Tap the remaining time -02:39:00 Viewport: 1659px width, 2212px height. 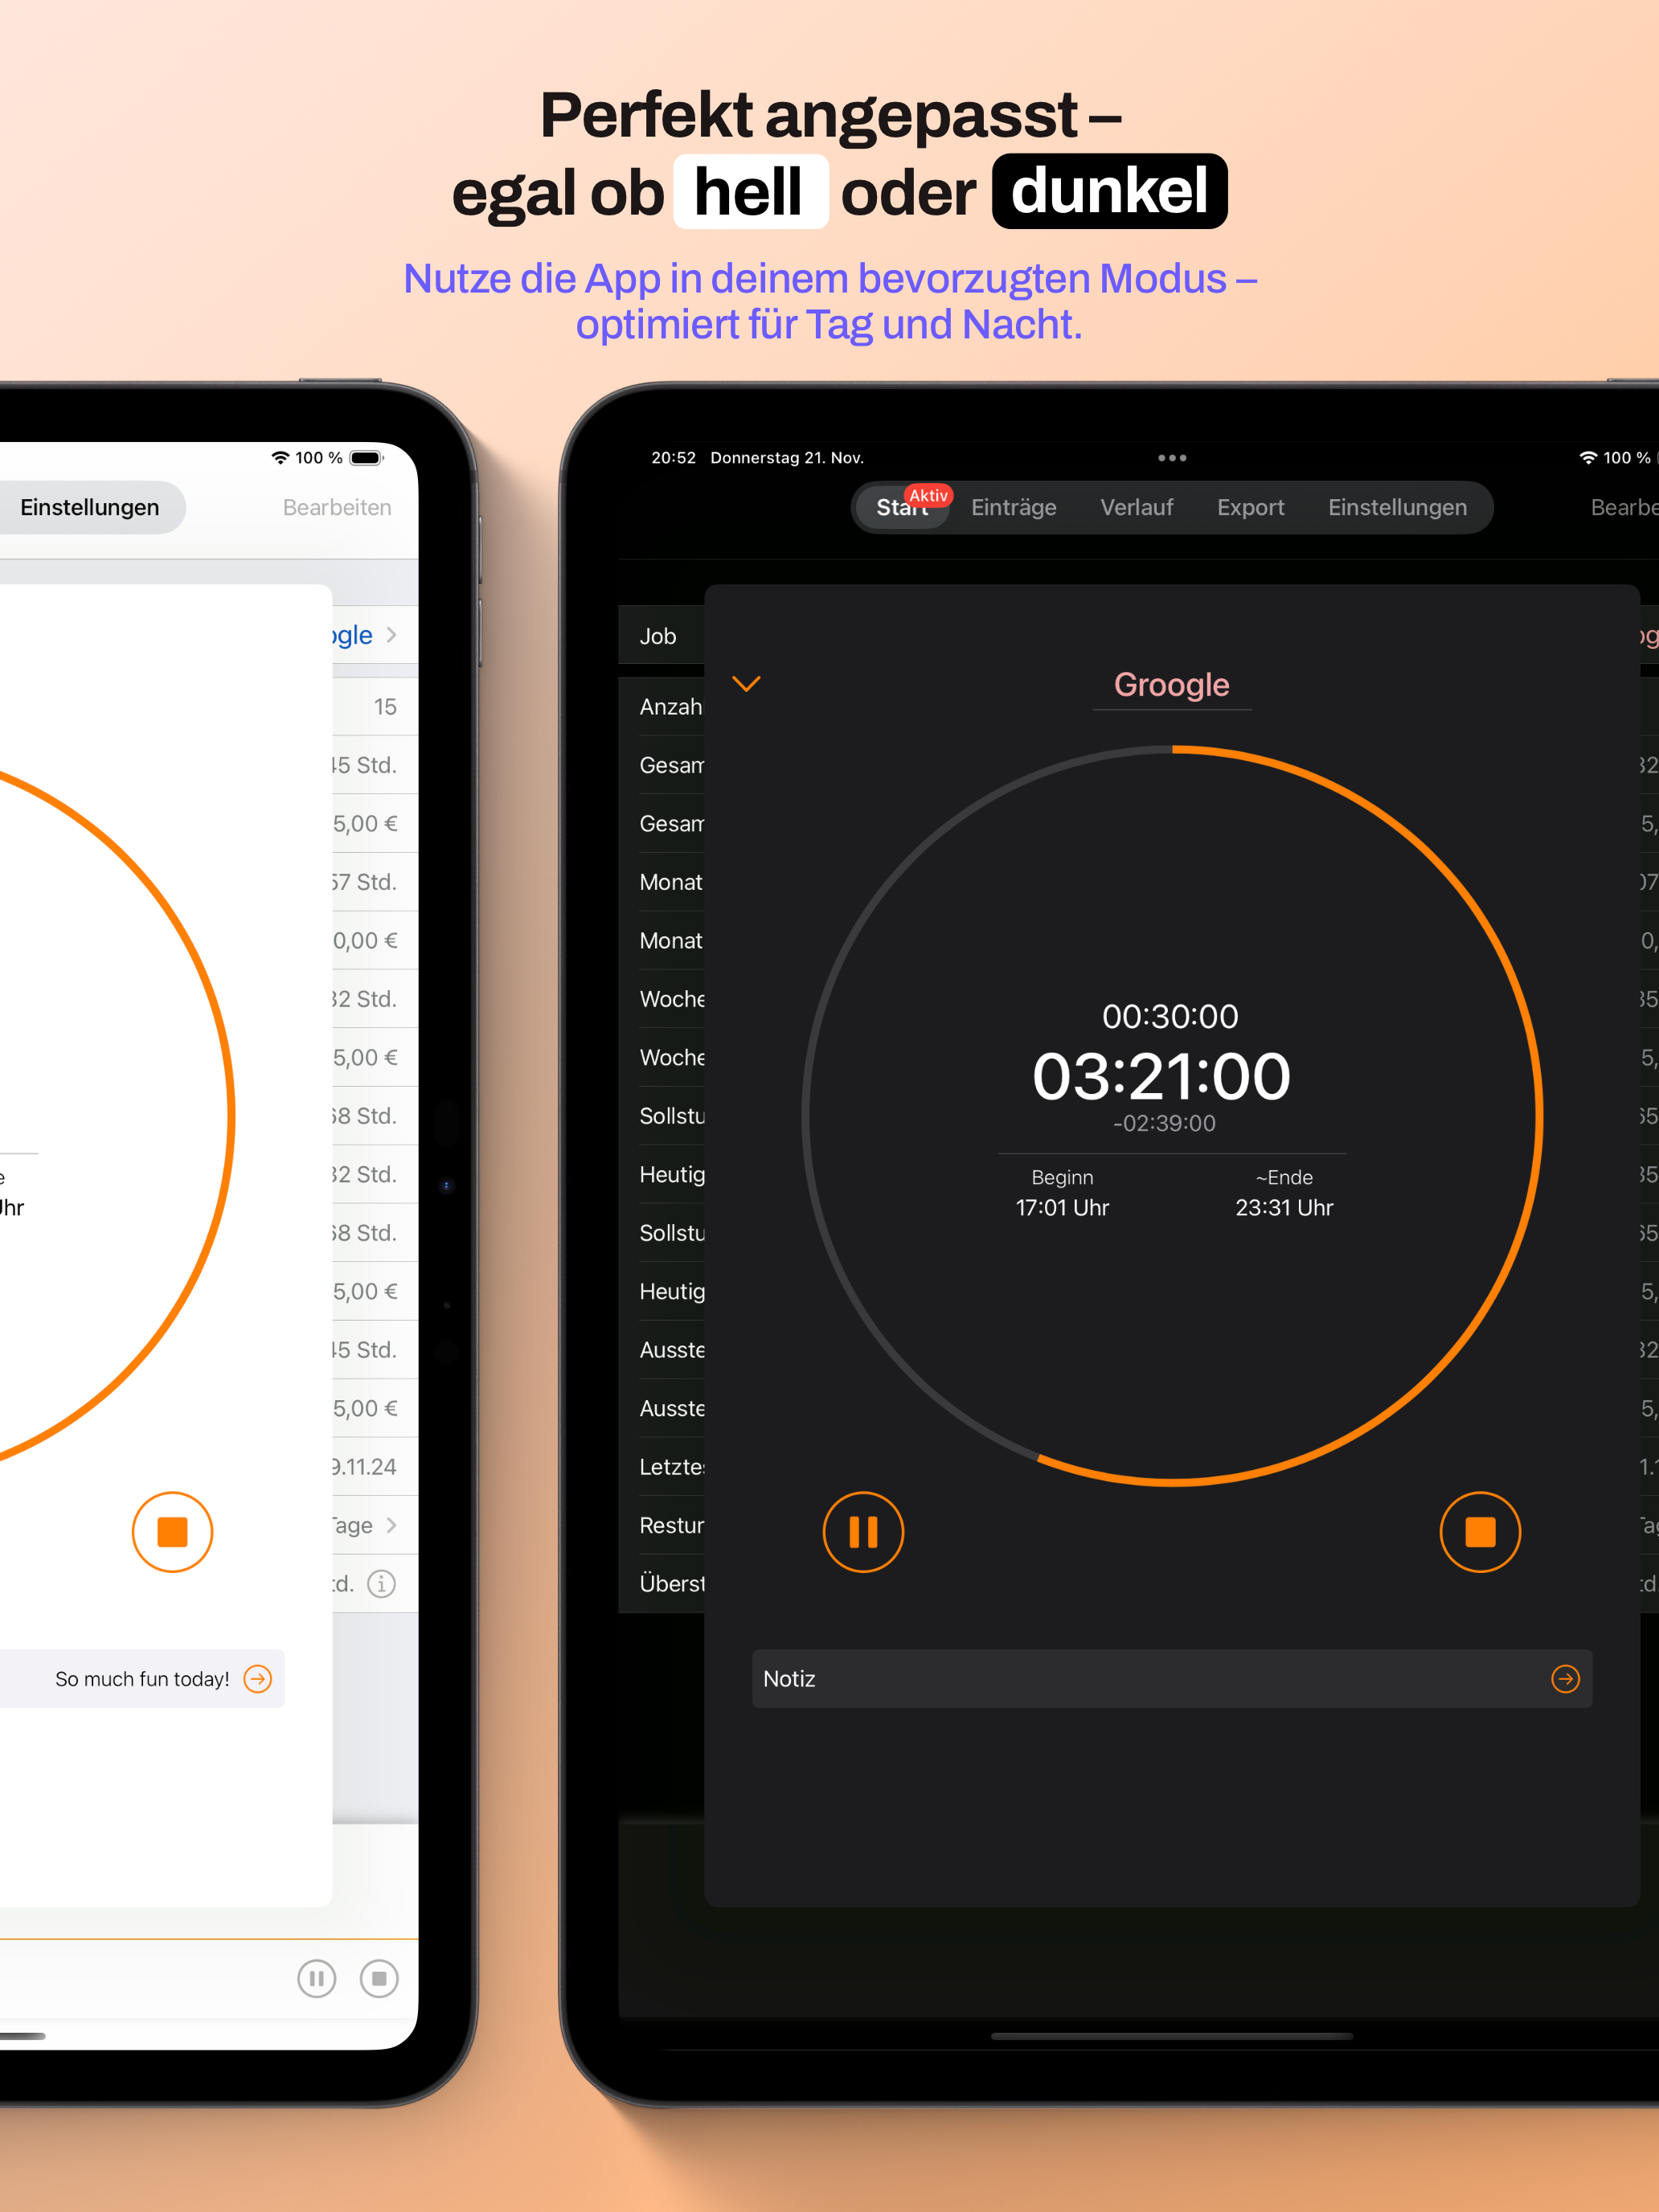[x=1164, y=1123]
